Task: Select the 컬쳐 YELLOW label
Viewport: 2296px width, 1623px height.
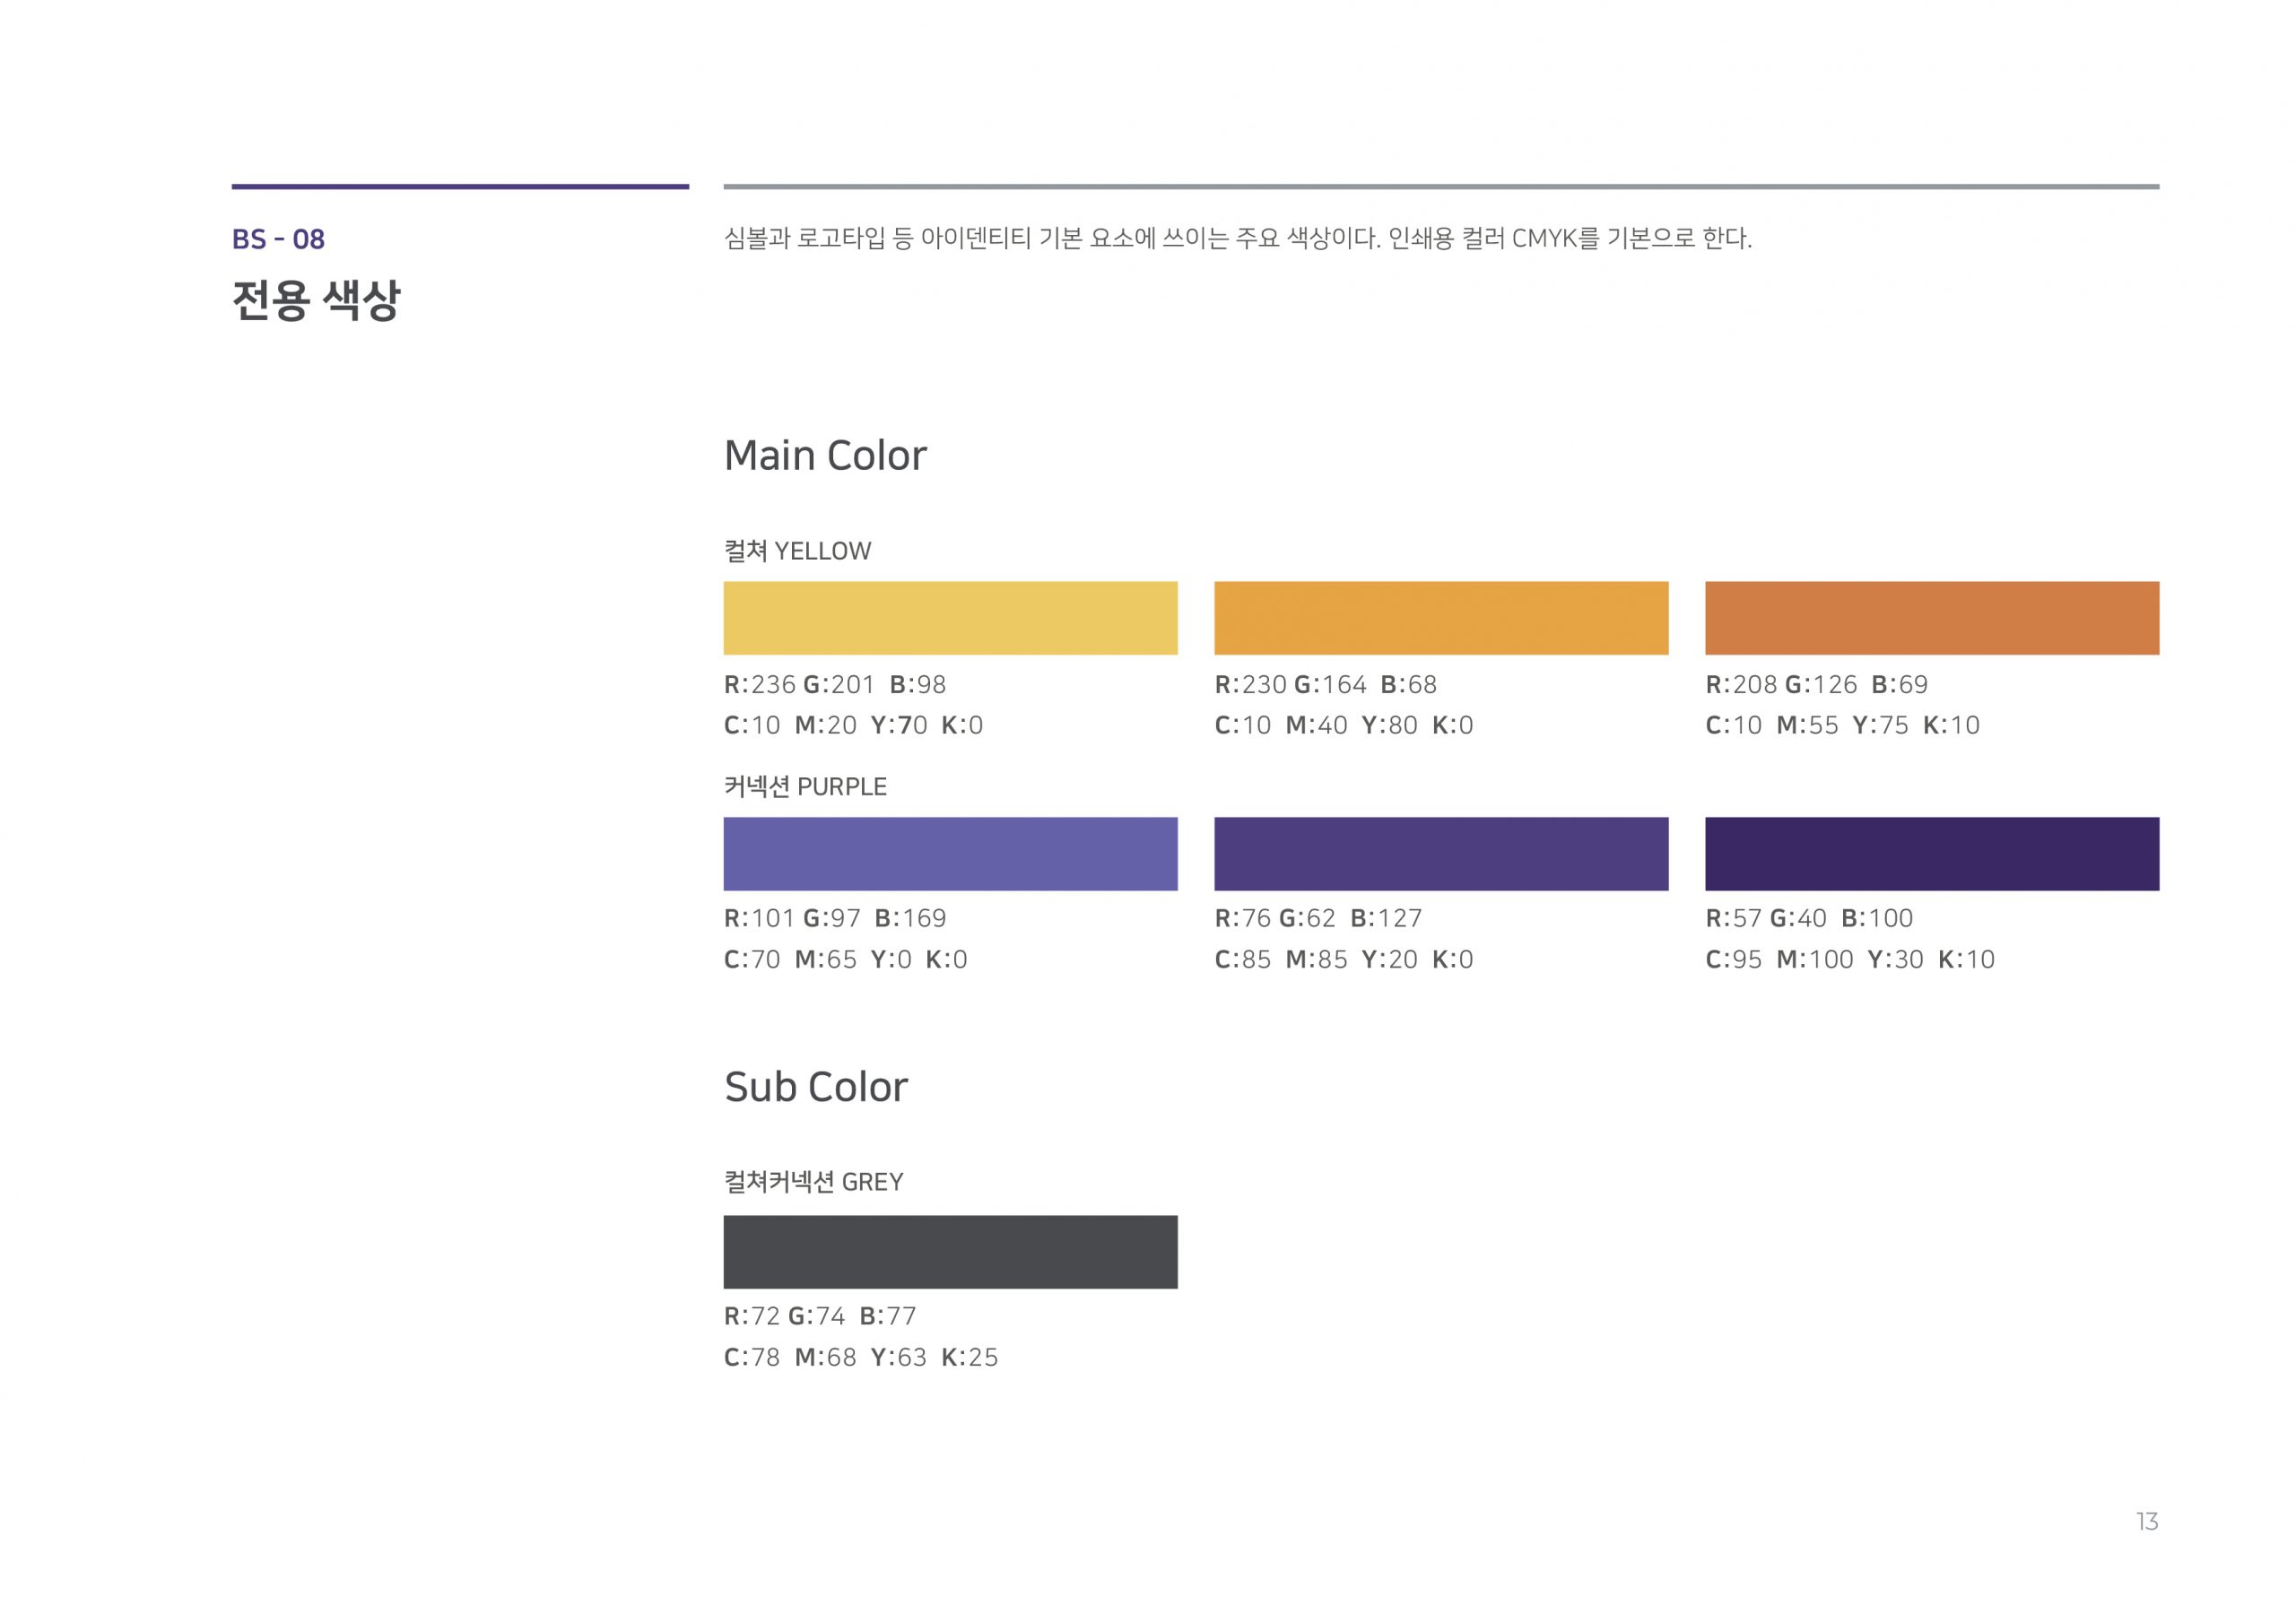Action: click(x=797, y=551)
